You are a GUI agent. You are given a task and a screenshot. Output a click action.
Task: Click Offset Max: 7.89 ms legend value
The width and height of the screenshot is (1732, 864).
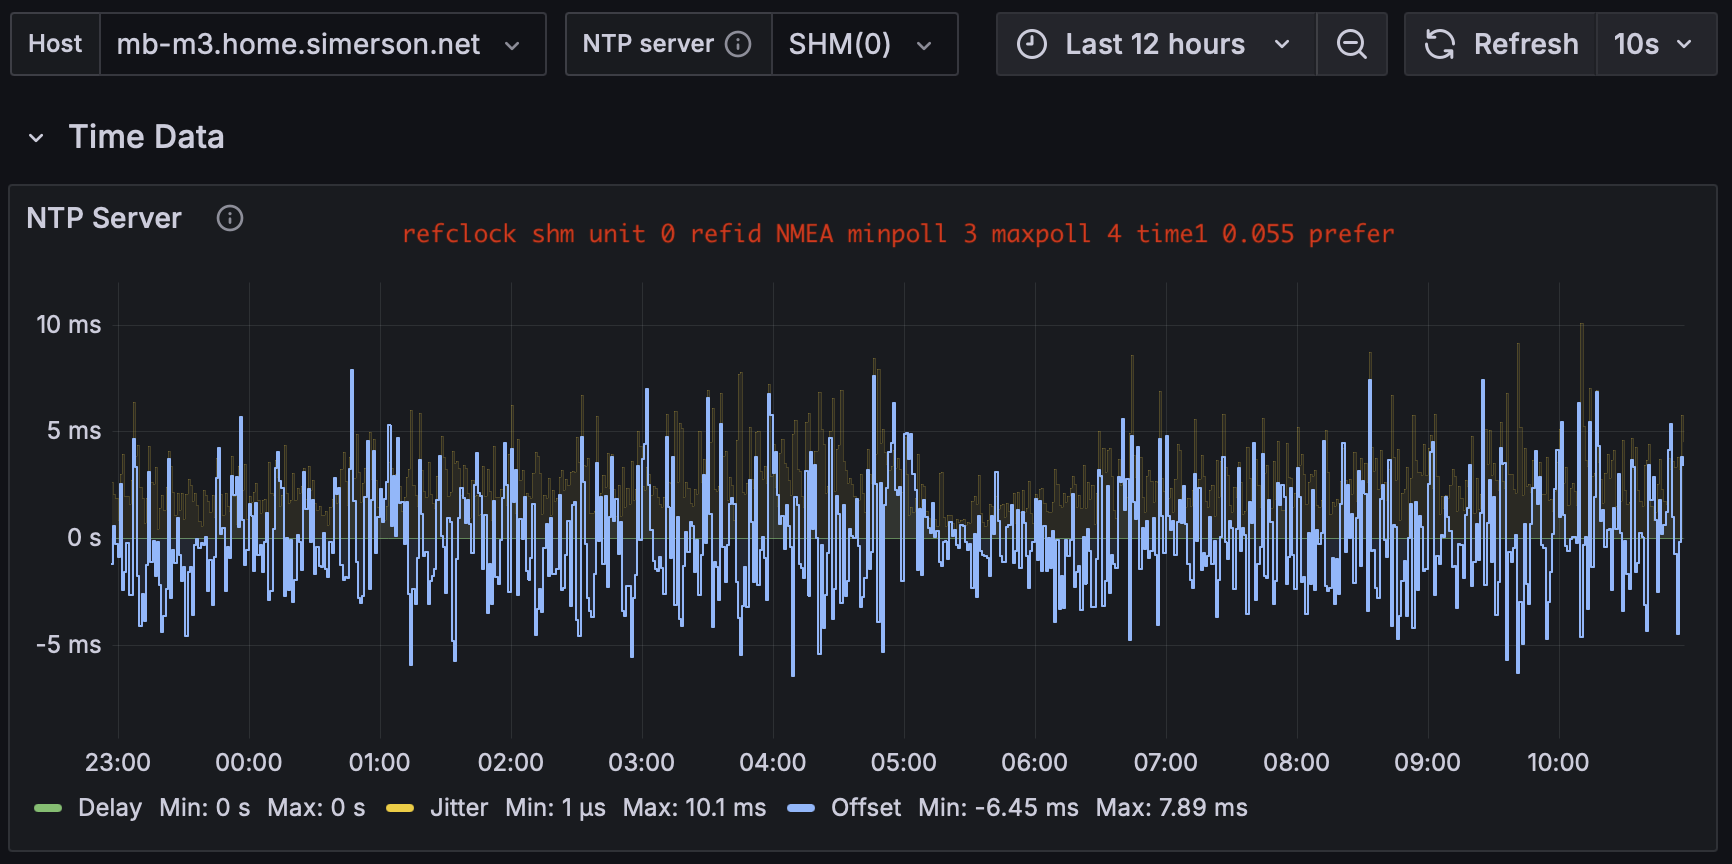(1172, 807)
